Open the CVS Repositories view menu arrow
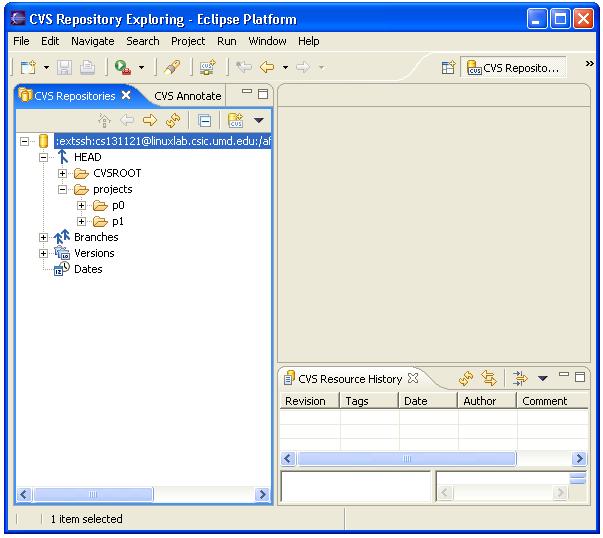The height and width of the screenshot is (538, 603). tap(259, 121)
